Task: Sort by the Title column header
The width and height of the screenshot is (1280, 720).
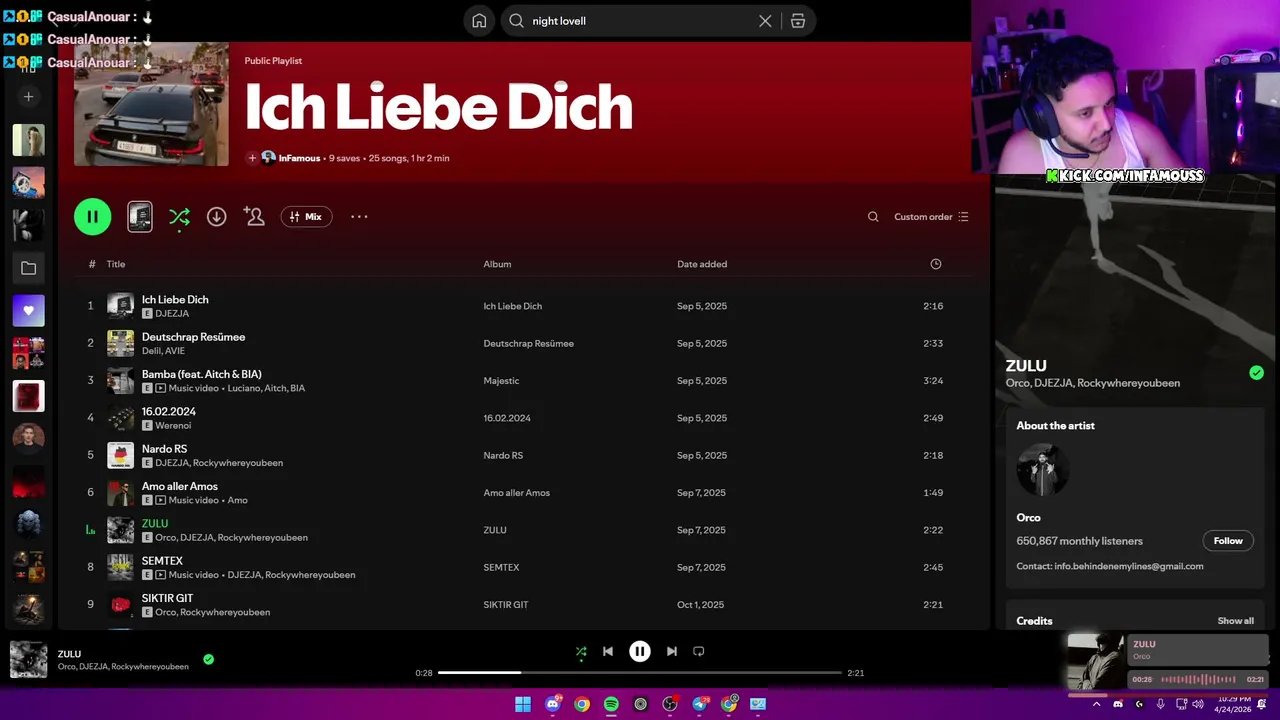Action: [x=116, y=264]
